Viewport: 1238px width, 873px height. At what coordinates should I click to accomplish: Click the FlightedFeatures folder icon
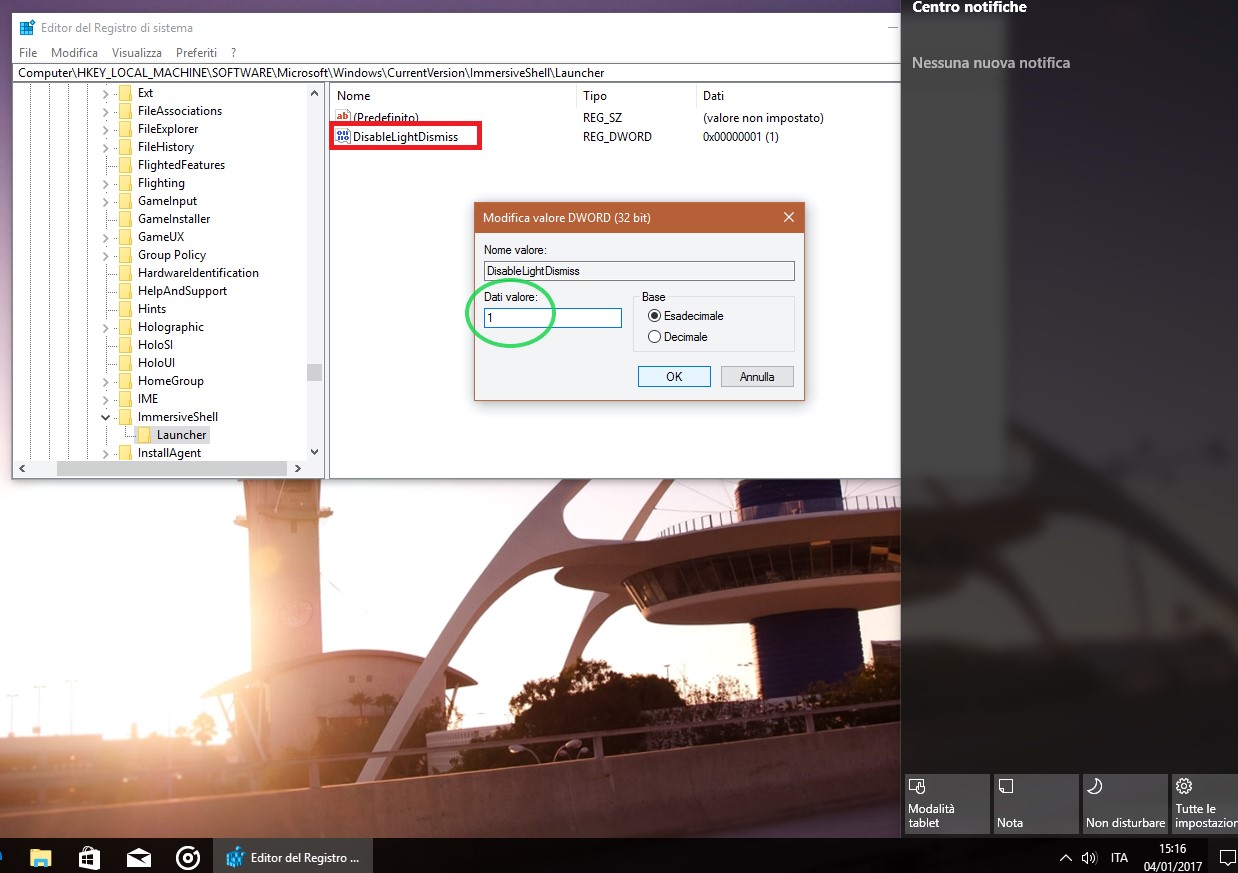coord(125,165)
